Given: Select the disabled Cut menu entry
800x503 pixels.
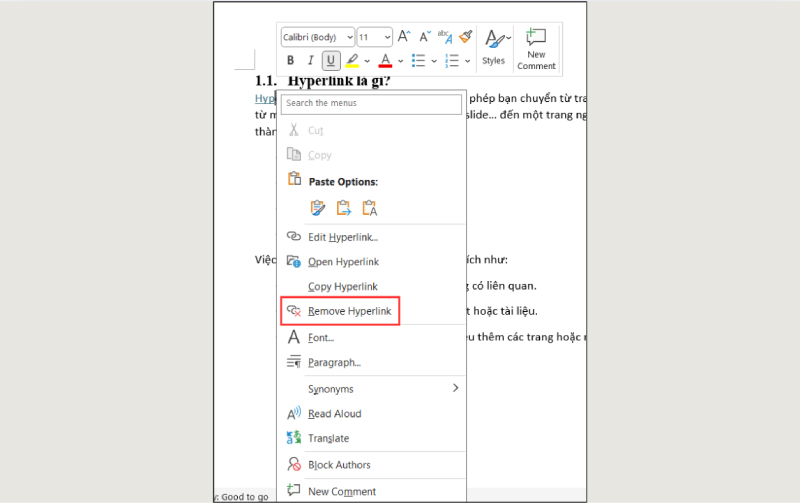Looking at the screenshot, I should 371,131.
